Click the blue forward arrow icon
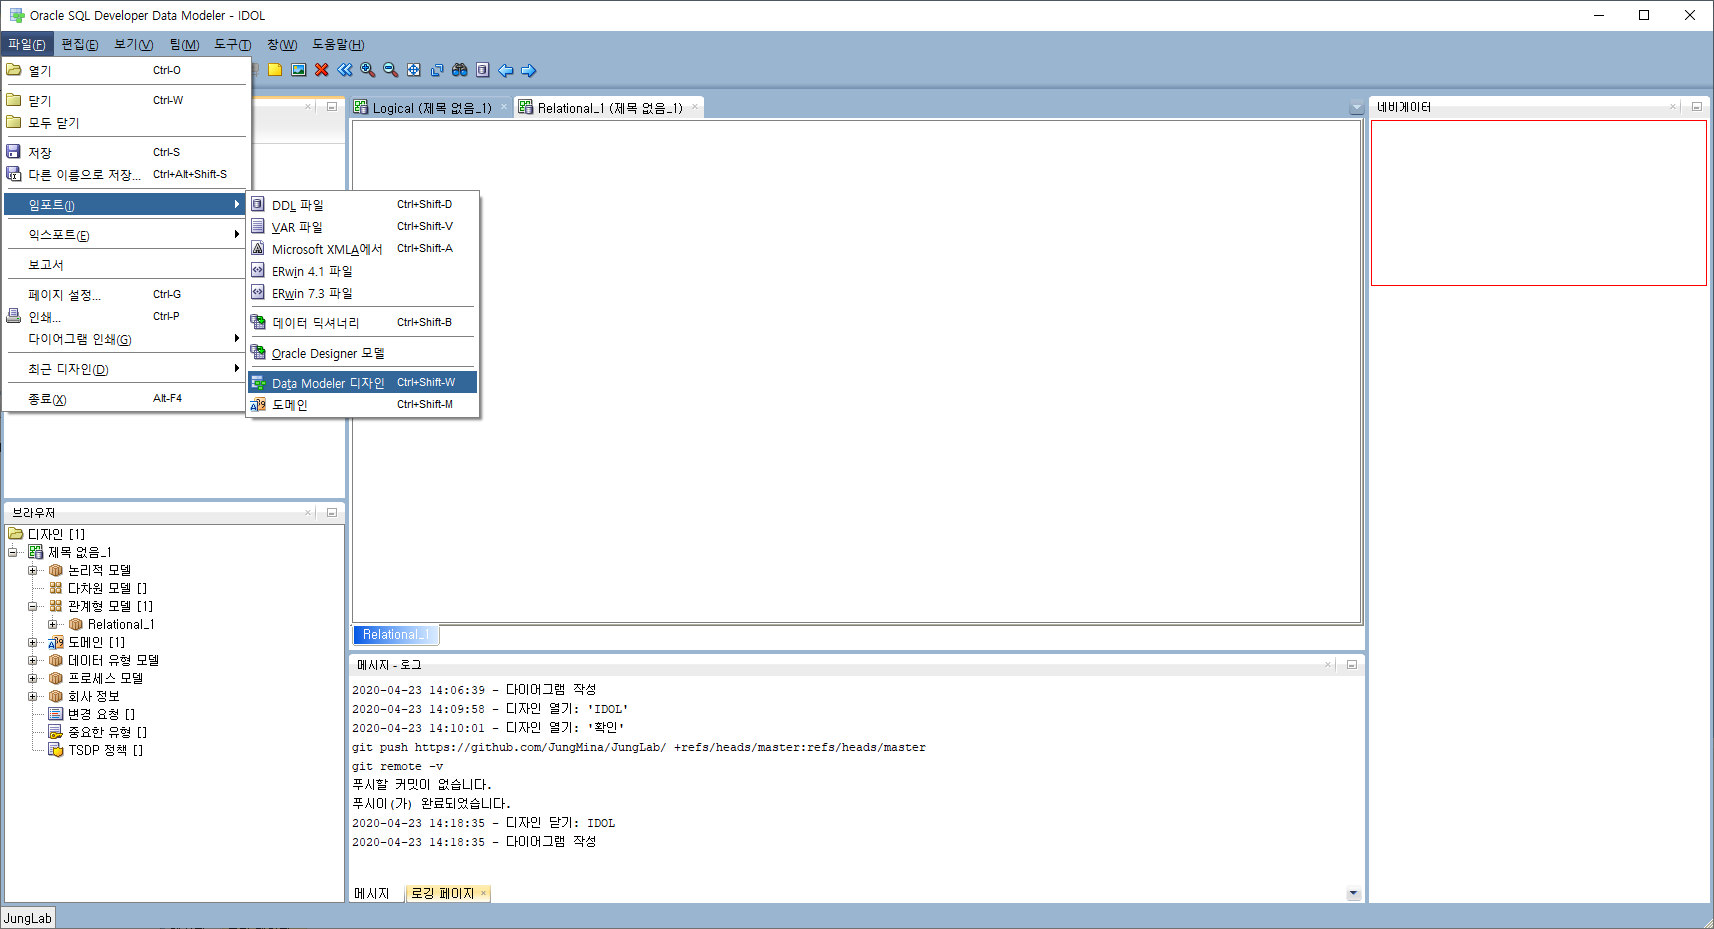Viewport: 1714px width, 929px height. [529, 70]
